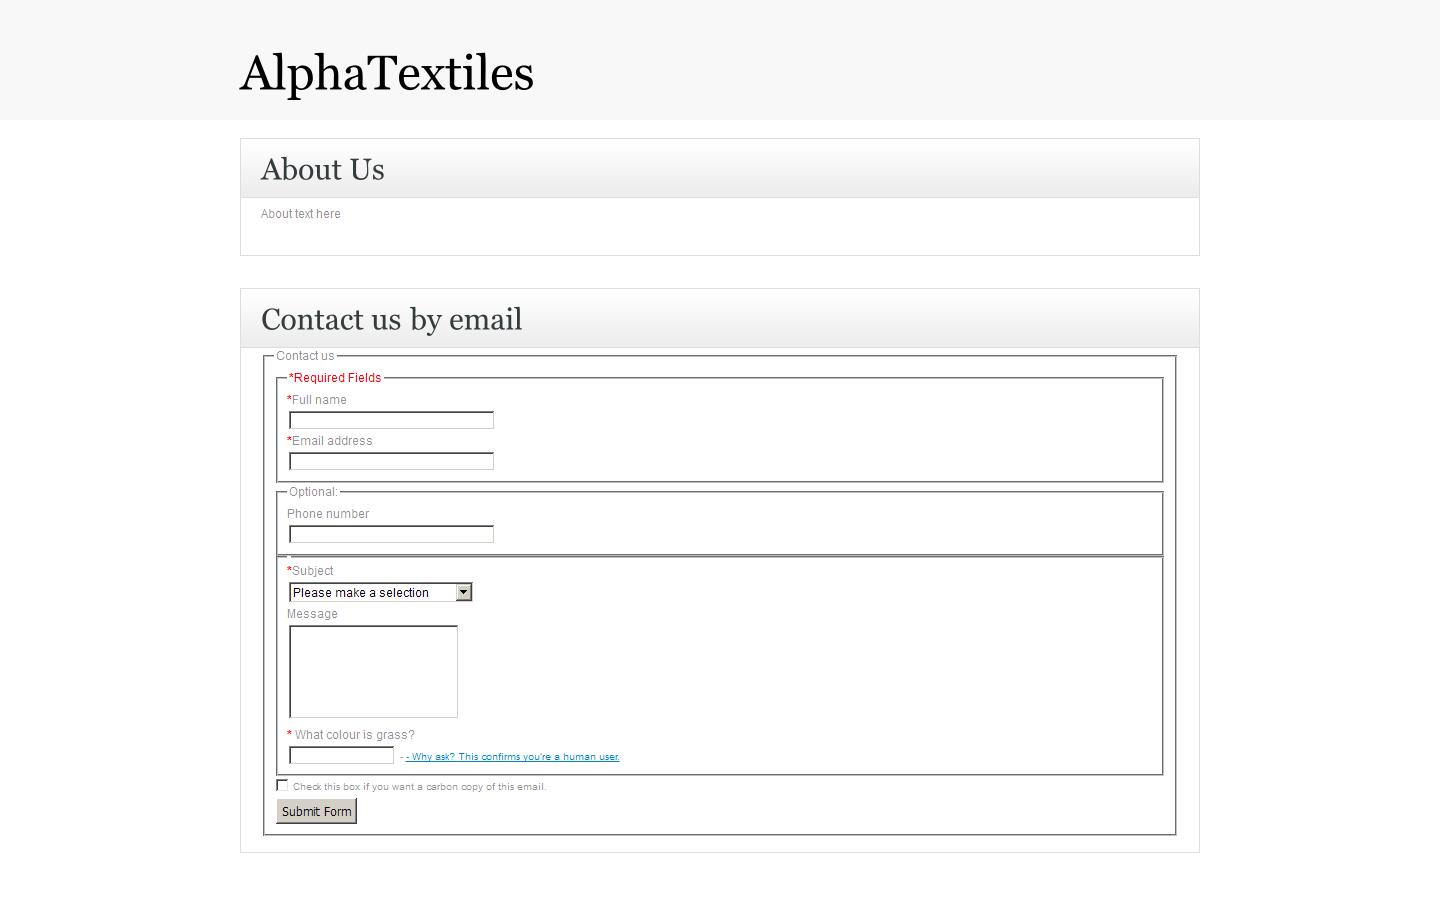Enable the carbon copy email checkbox

282,785
